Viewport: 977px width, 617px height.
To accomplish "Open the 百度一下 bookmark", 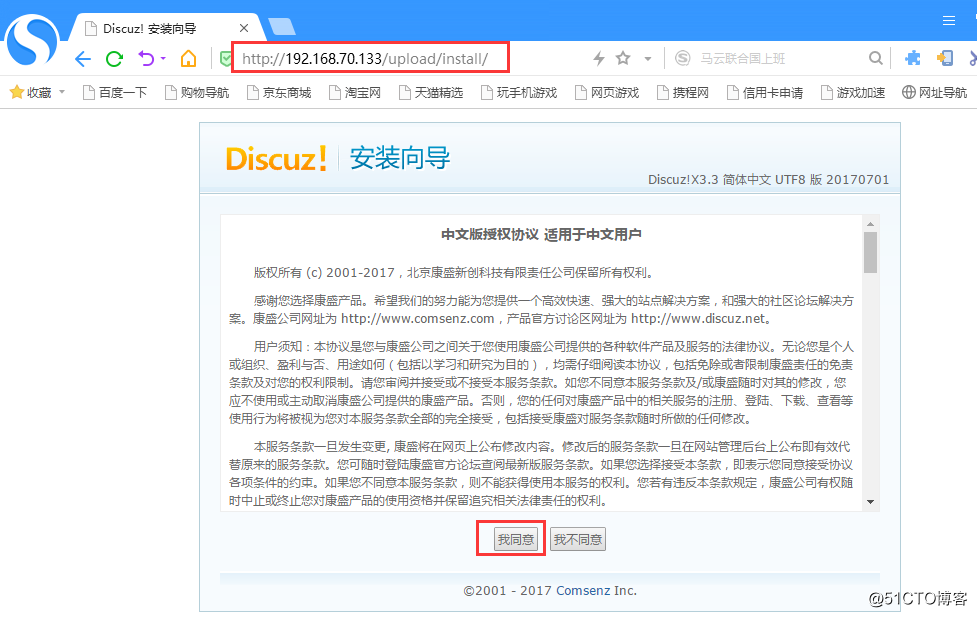I will tap(115, 93).
